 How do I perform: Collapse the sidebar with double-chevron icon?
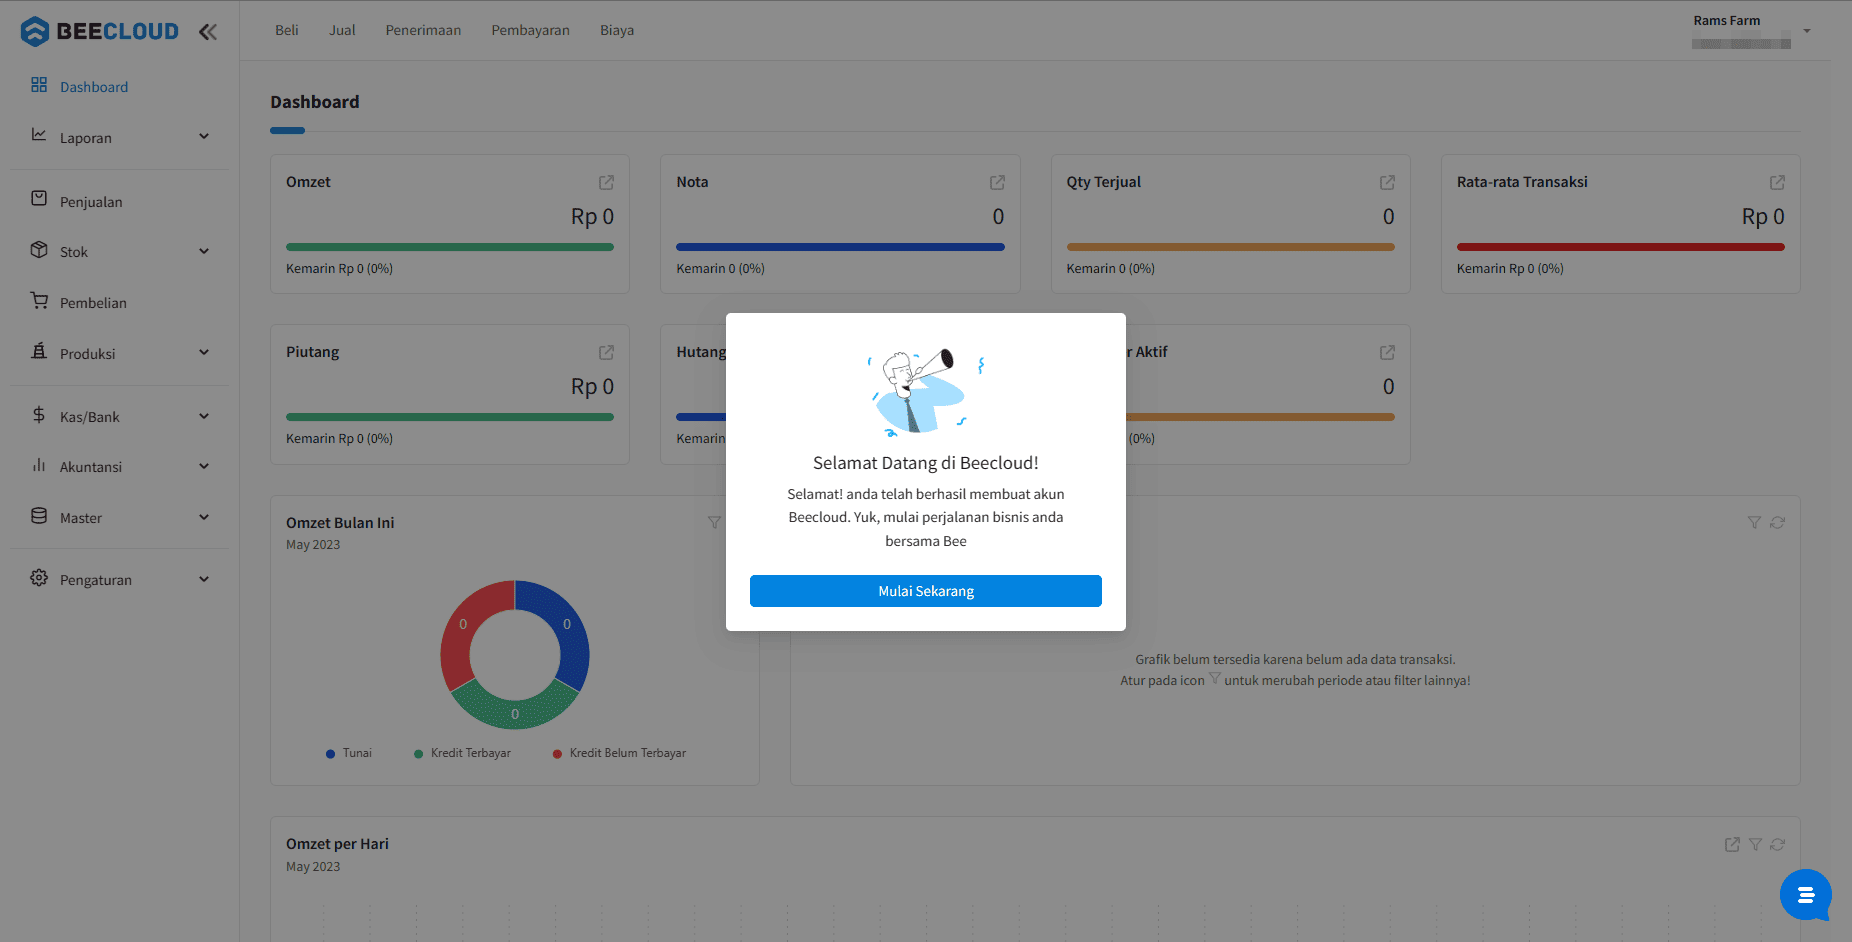click(x=208, y=32)
